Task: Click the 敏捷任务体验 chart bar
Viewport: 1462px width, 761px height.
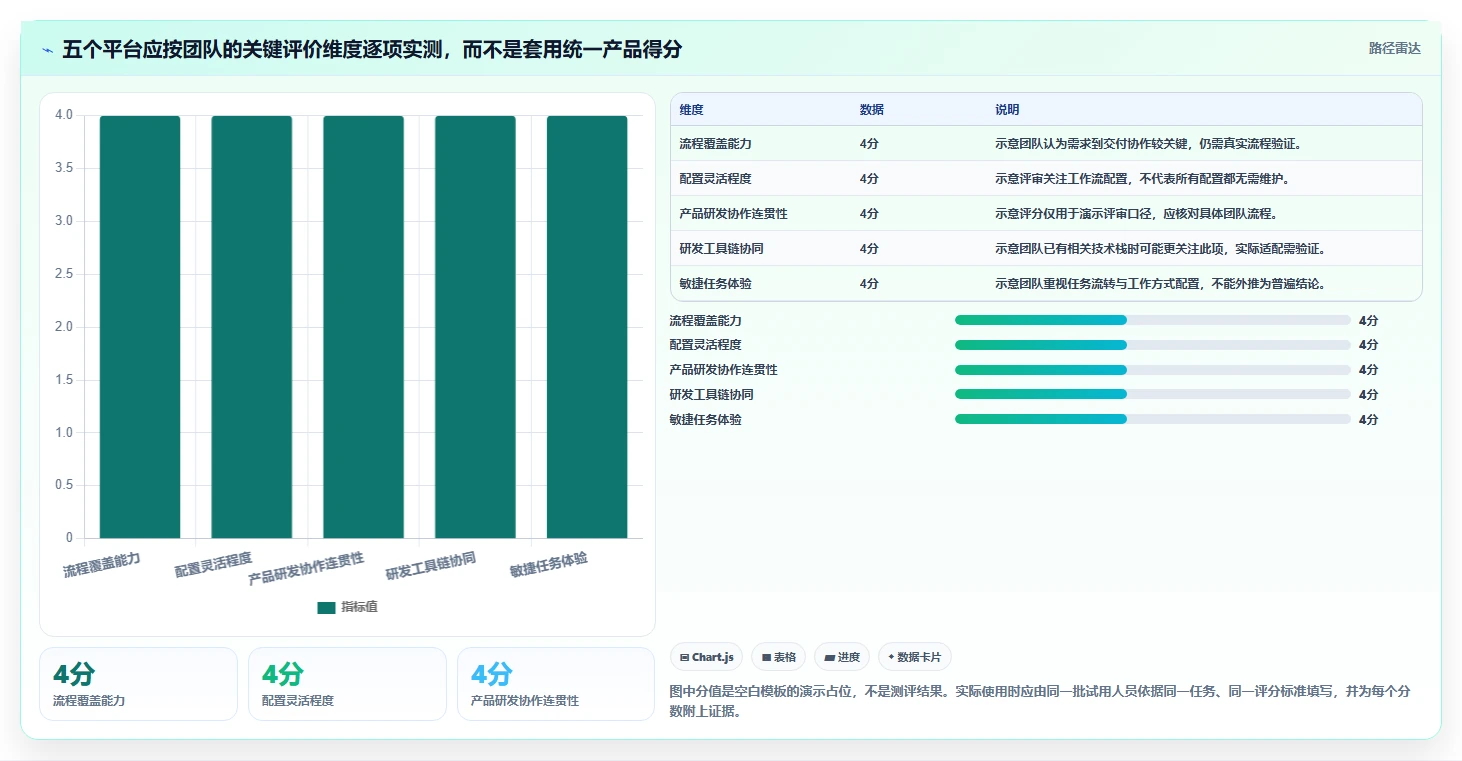Action: pos(587,327)
